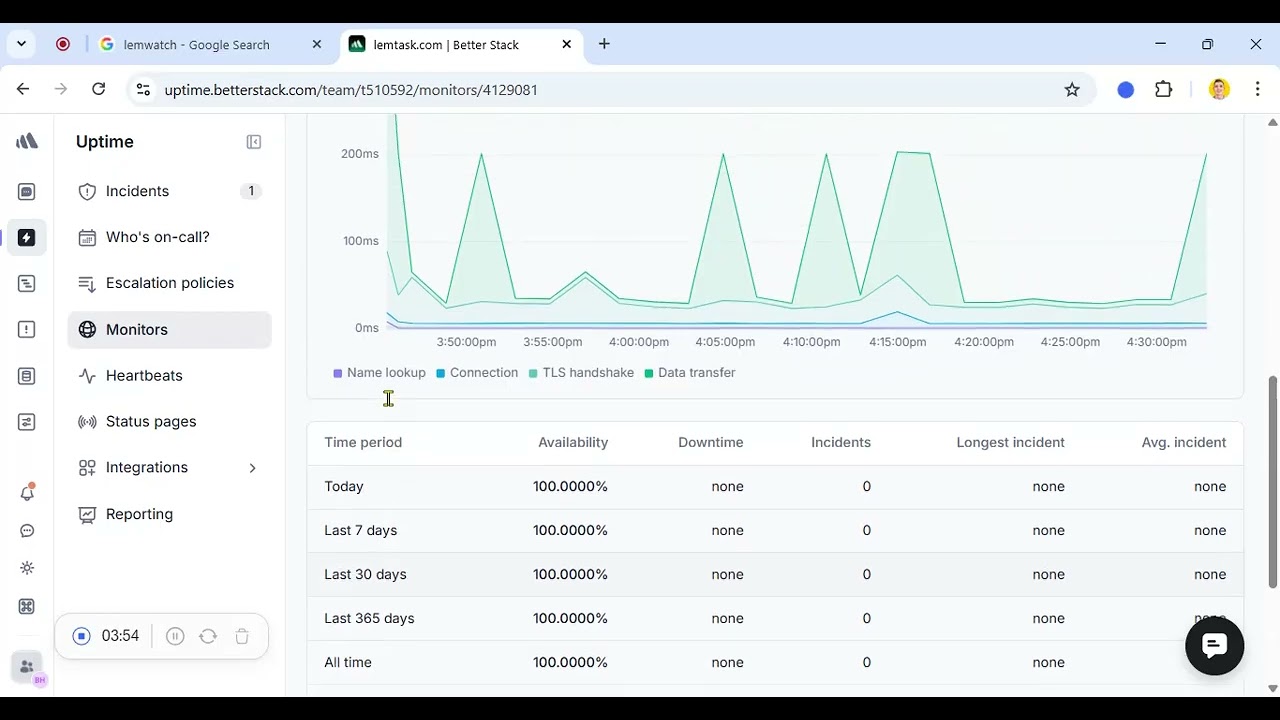Open Reporting section
This screenshot has height=720, width=1280.
pos(169,514)
